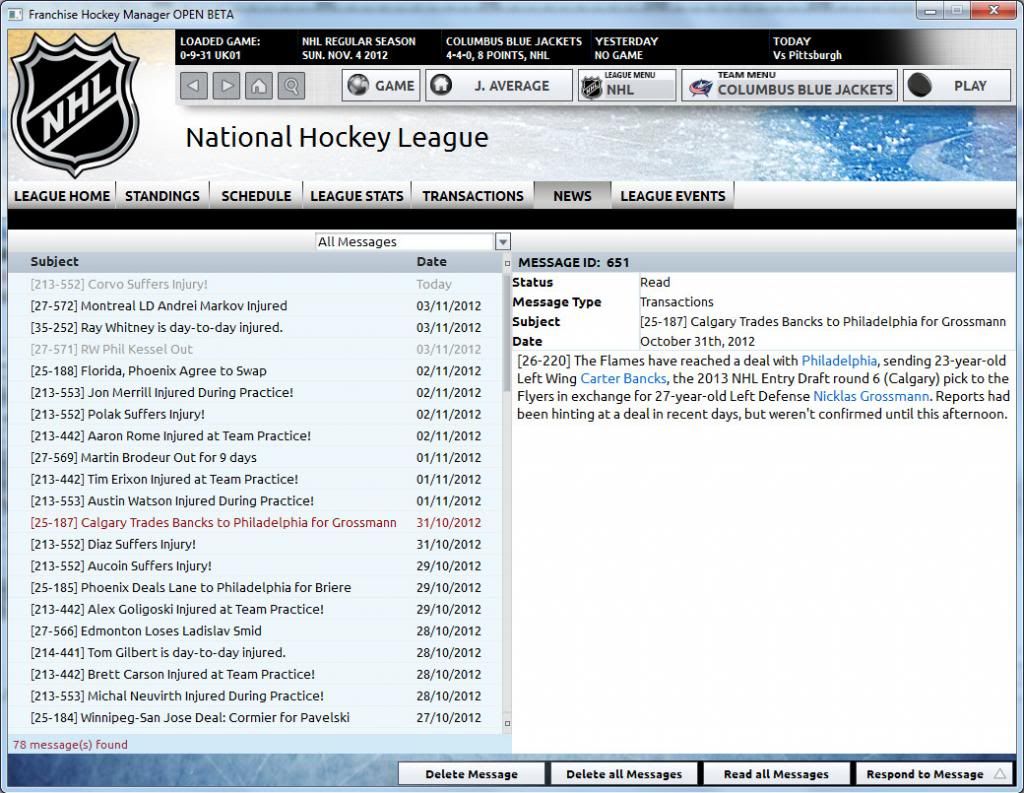Click the 'Today Vs Pittsburgh' header info
The height and width of the screenshot is (793, 1024).
807,48
